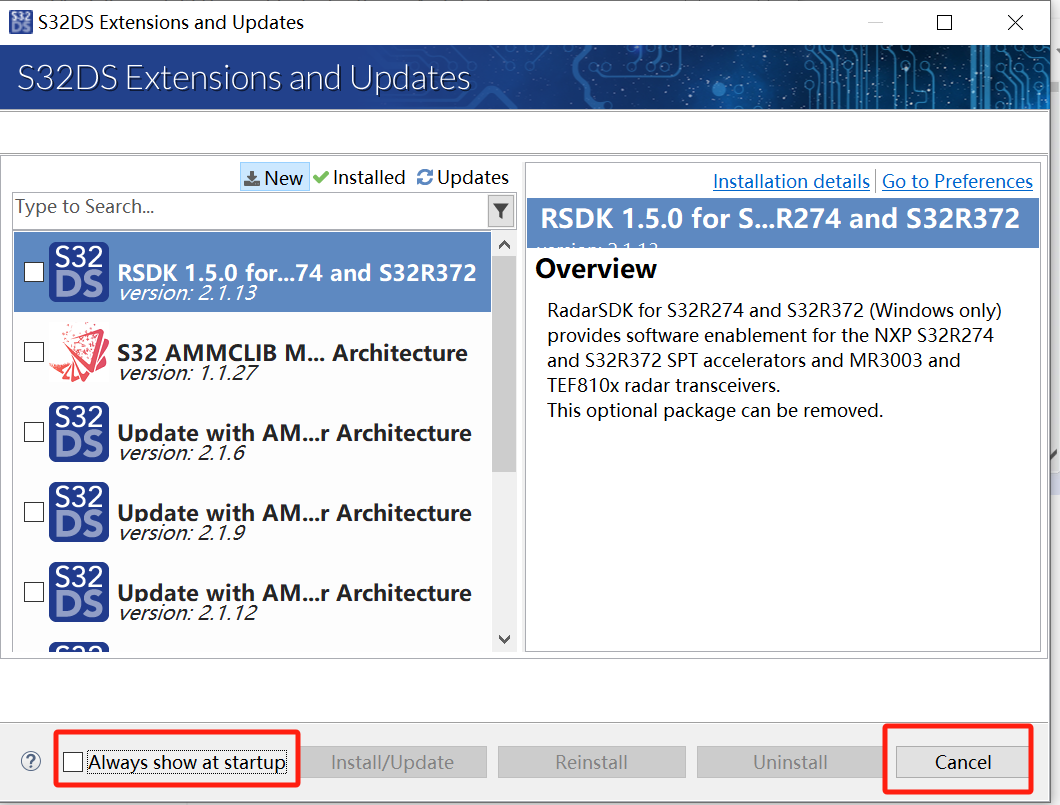This screenshot has height=805, width=1060.
Task: Click the Reinstall button
Action: [592, 762]
